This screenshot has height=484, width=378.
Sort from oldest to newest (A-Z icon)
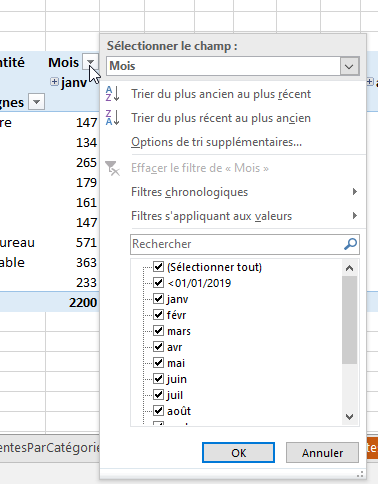click(112, 94)
